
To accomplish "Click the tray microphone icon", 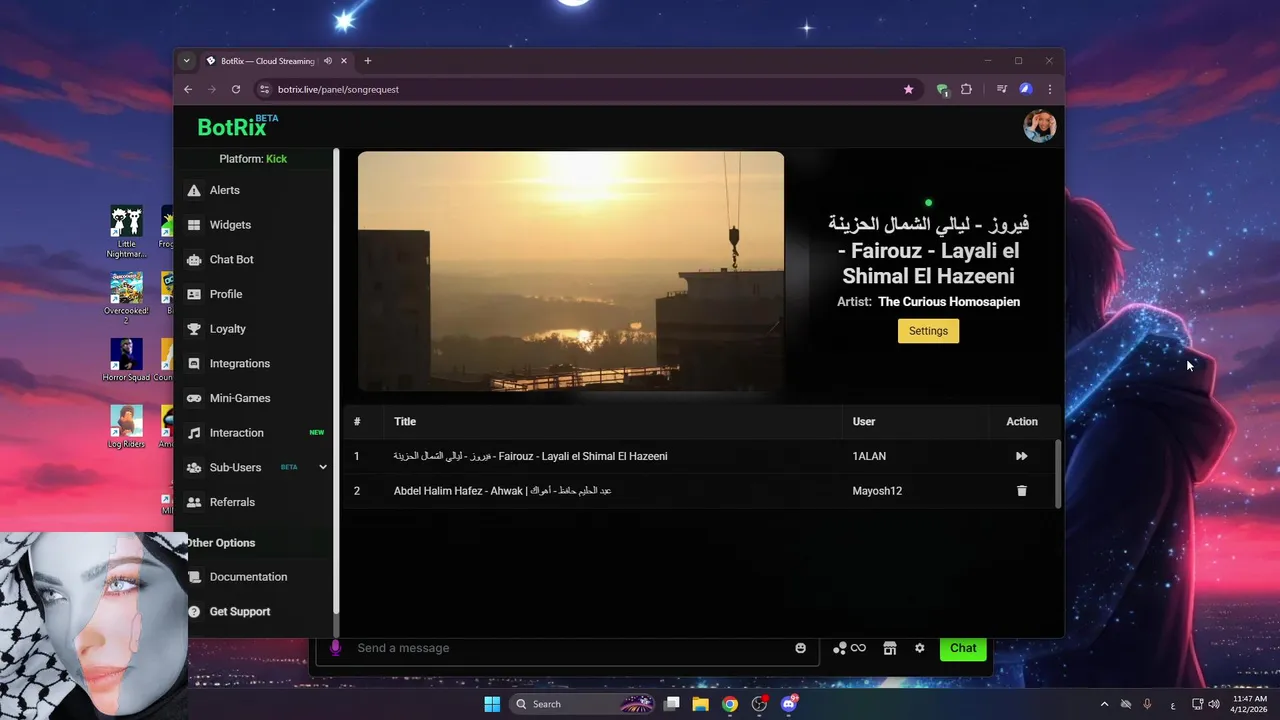I will pyautogui.click(x=1147, y=704).
